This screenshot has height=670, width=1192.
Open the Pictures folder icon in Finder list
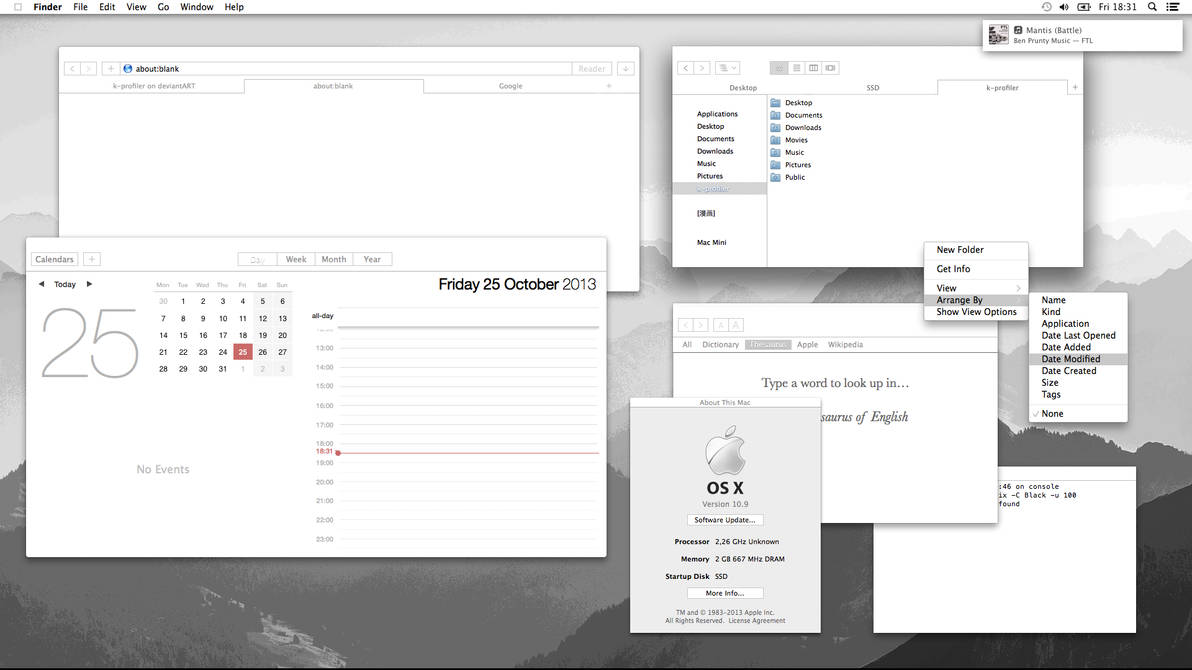pos(775,164)
